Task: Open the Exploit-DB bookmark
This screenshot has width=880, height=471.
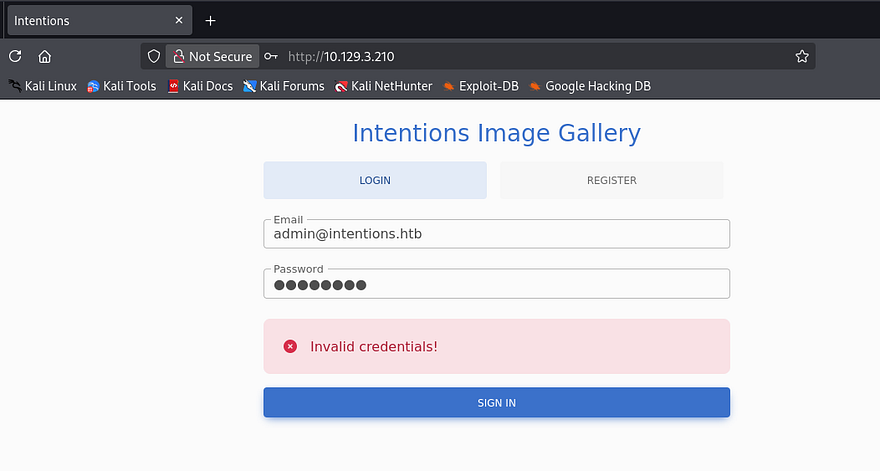Action: [480, 86]
